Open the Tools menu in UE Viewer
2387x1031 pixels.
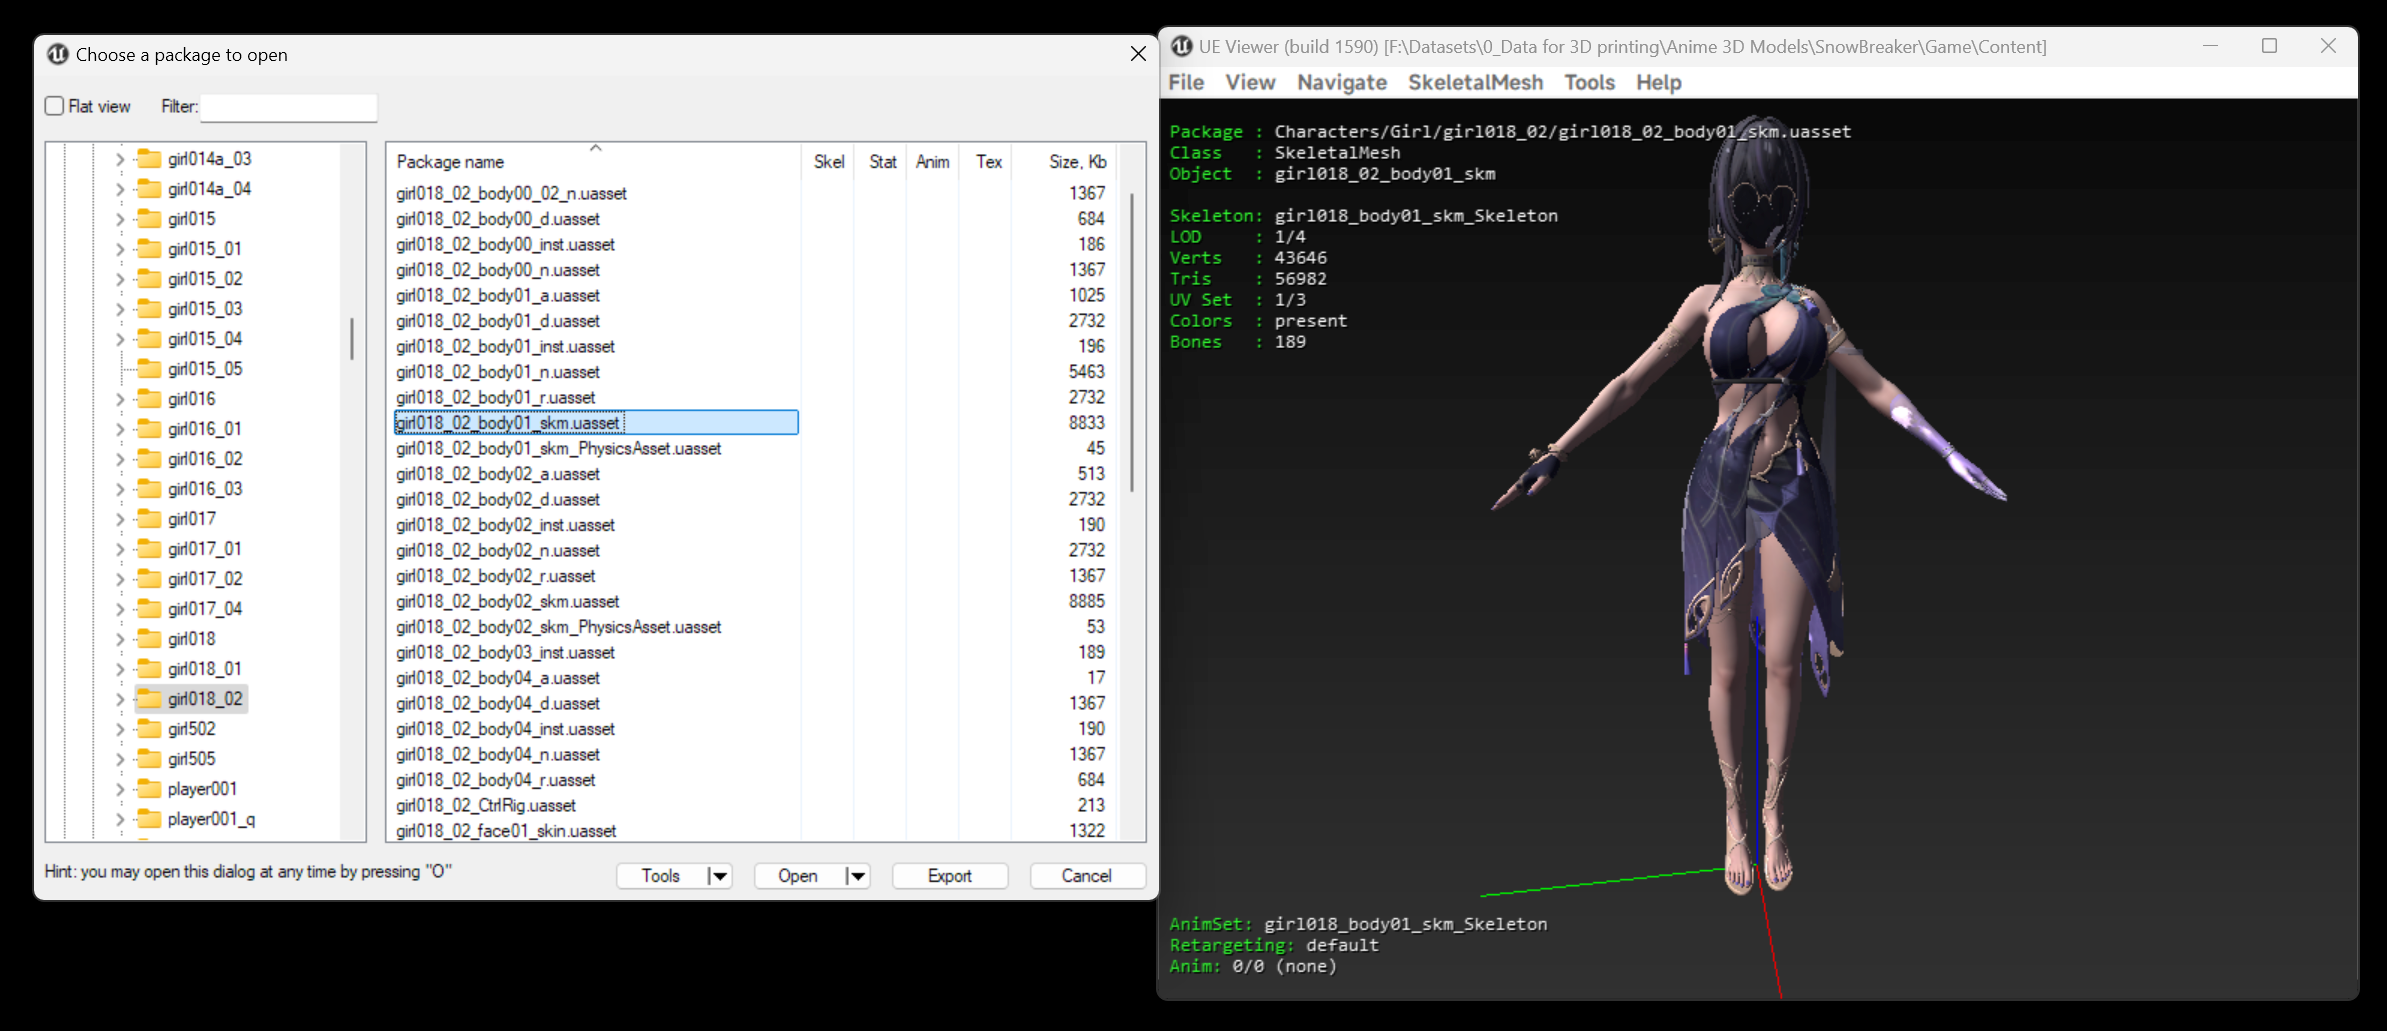[x=1590, y=82]
